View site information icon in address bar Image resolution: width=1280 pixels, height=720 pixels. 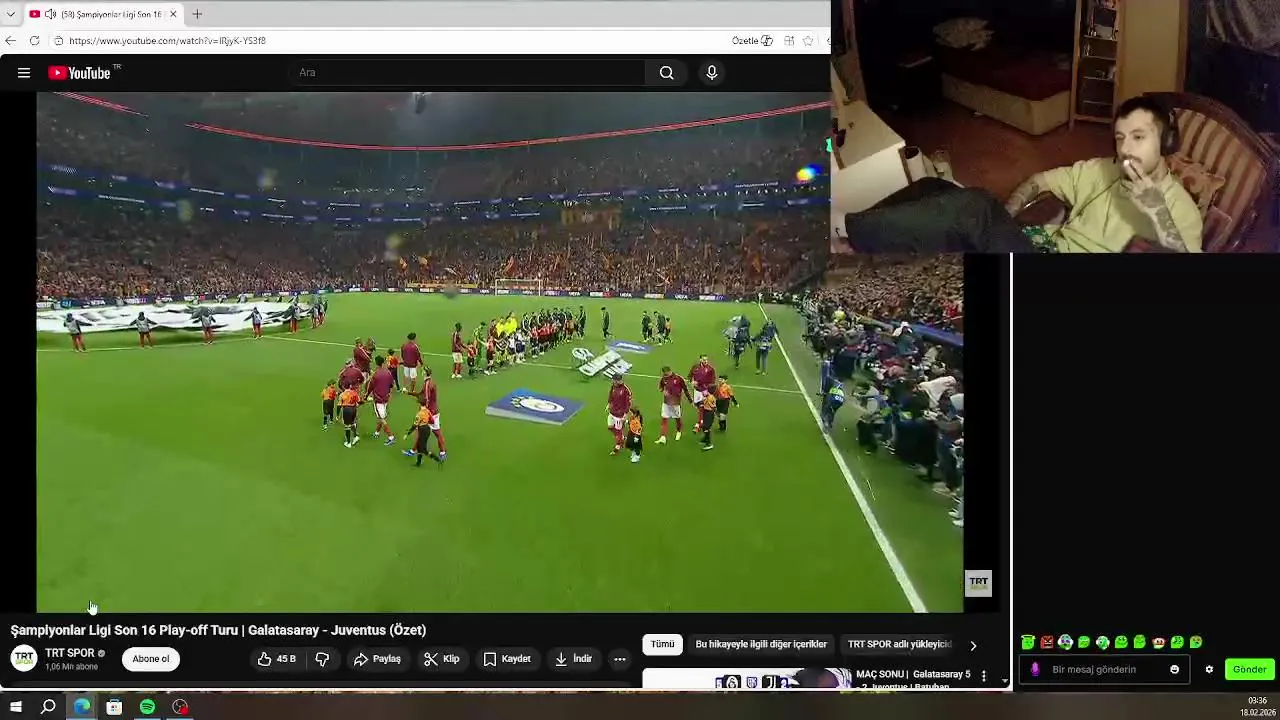coord(59,41)
